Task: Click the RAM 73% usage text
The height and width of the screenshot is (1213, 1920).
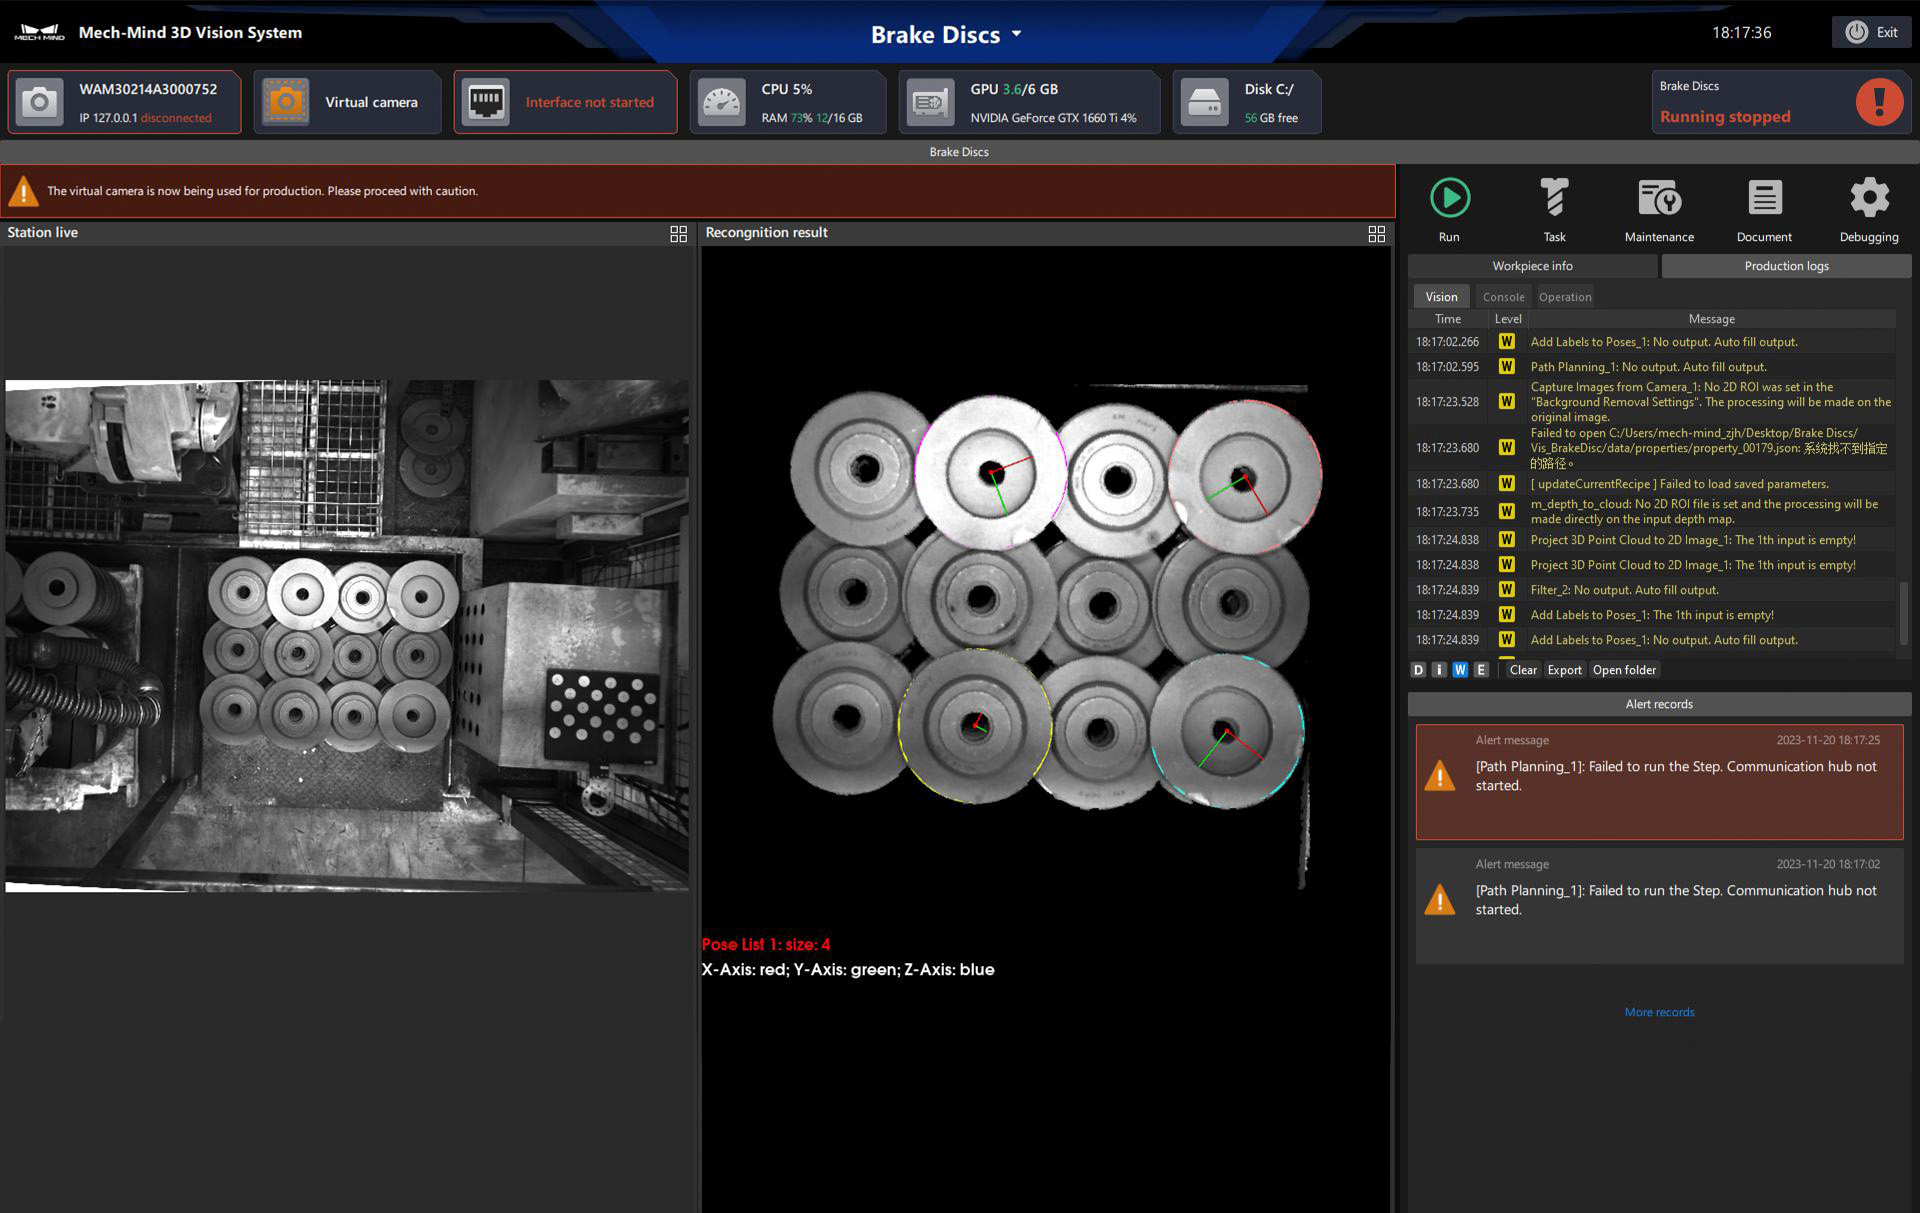Action: coord(811,118)
